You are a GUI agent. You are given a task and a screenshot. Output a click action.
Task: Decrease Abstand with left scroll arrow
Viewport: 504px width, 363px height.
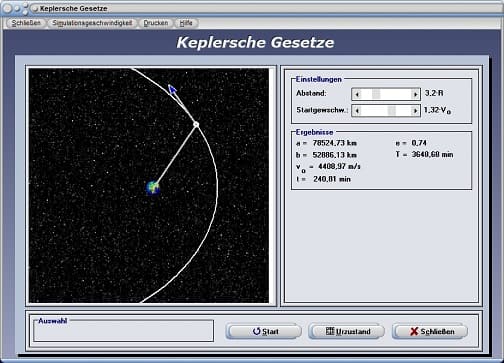tap(357, 94)
